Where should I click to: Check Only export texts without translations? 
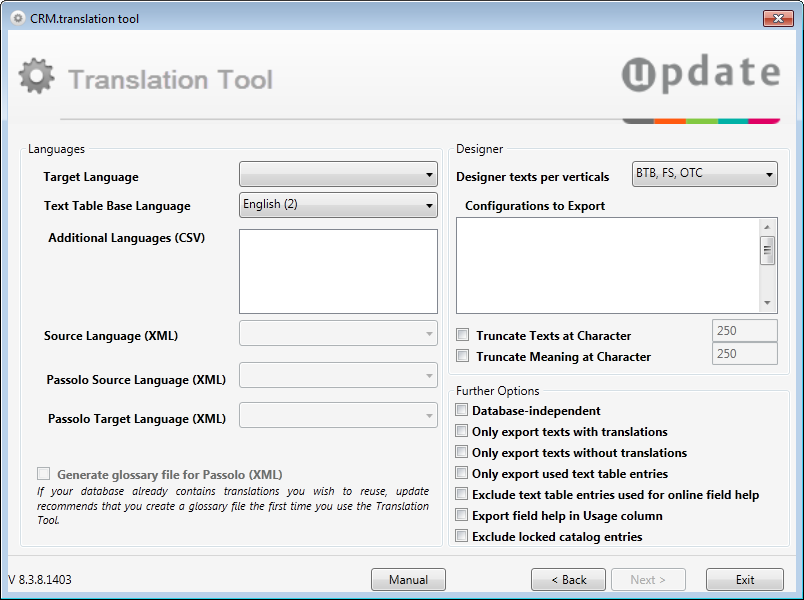coord(461,452)
